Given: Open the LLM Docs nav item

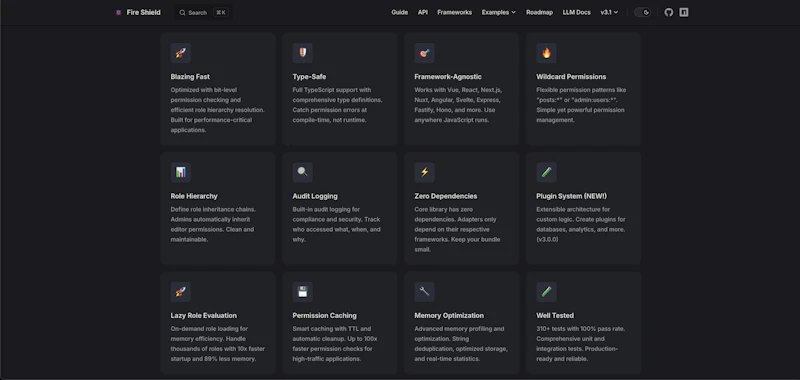Looking at the screenshot, I should click(x=577, y=12).
